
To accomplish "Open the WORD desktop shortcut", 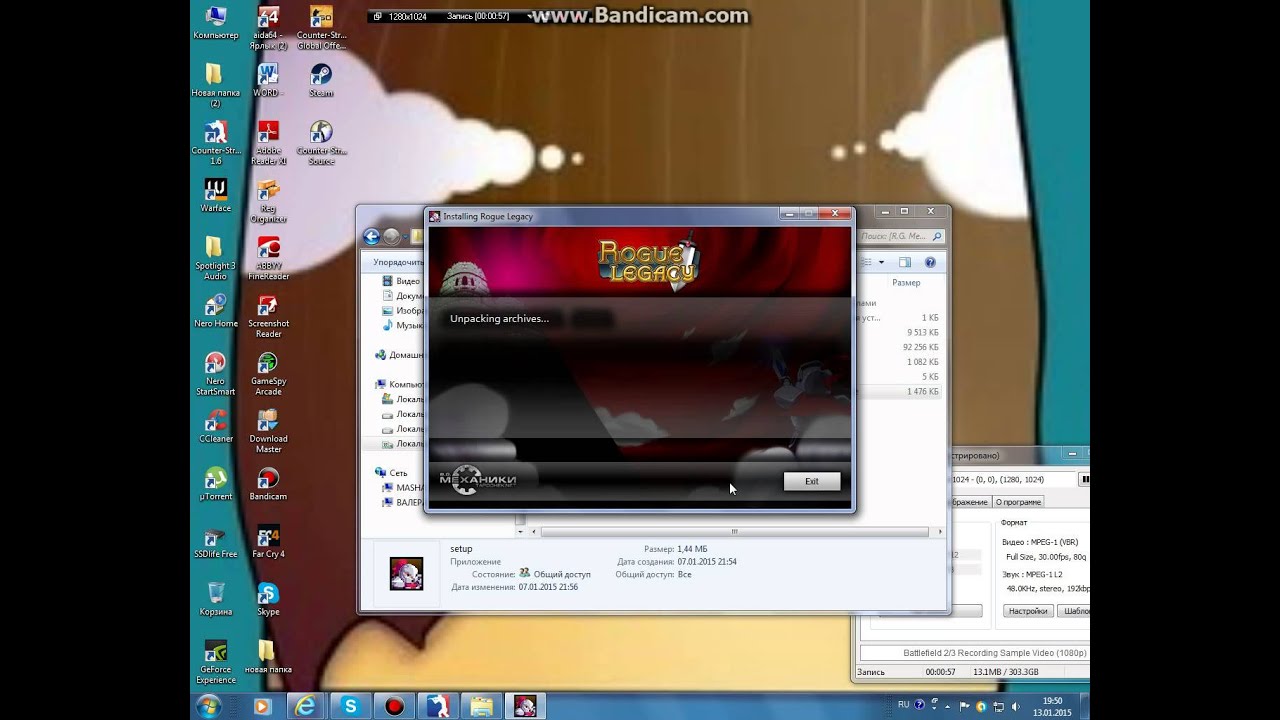I will (268, 79).
